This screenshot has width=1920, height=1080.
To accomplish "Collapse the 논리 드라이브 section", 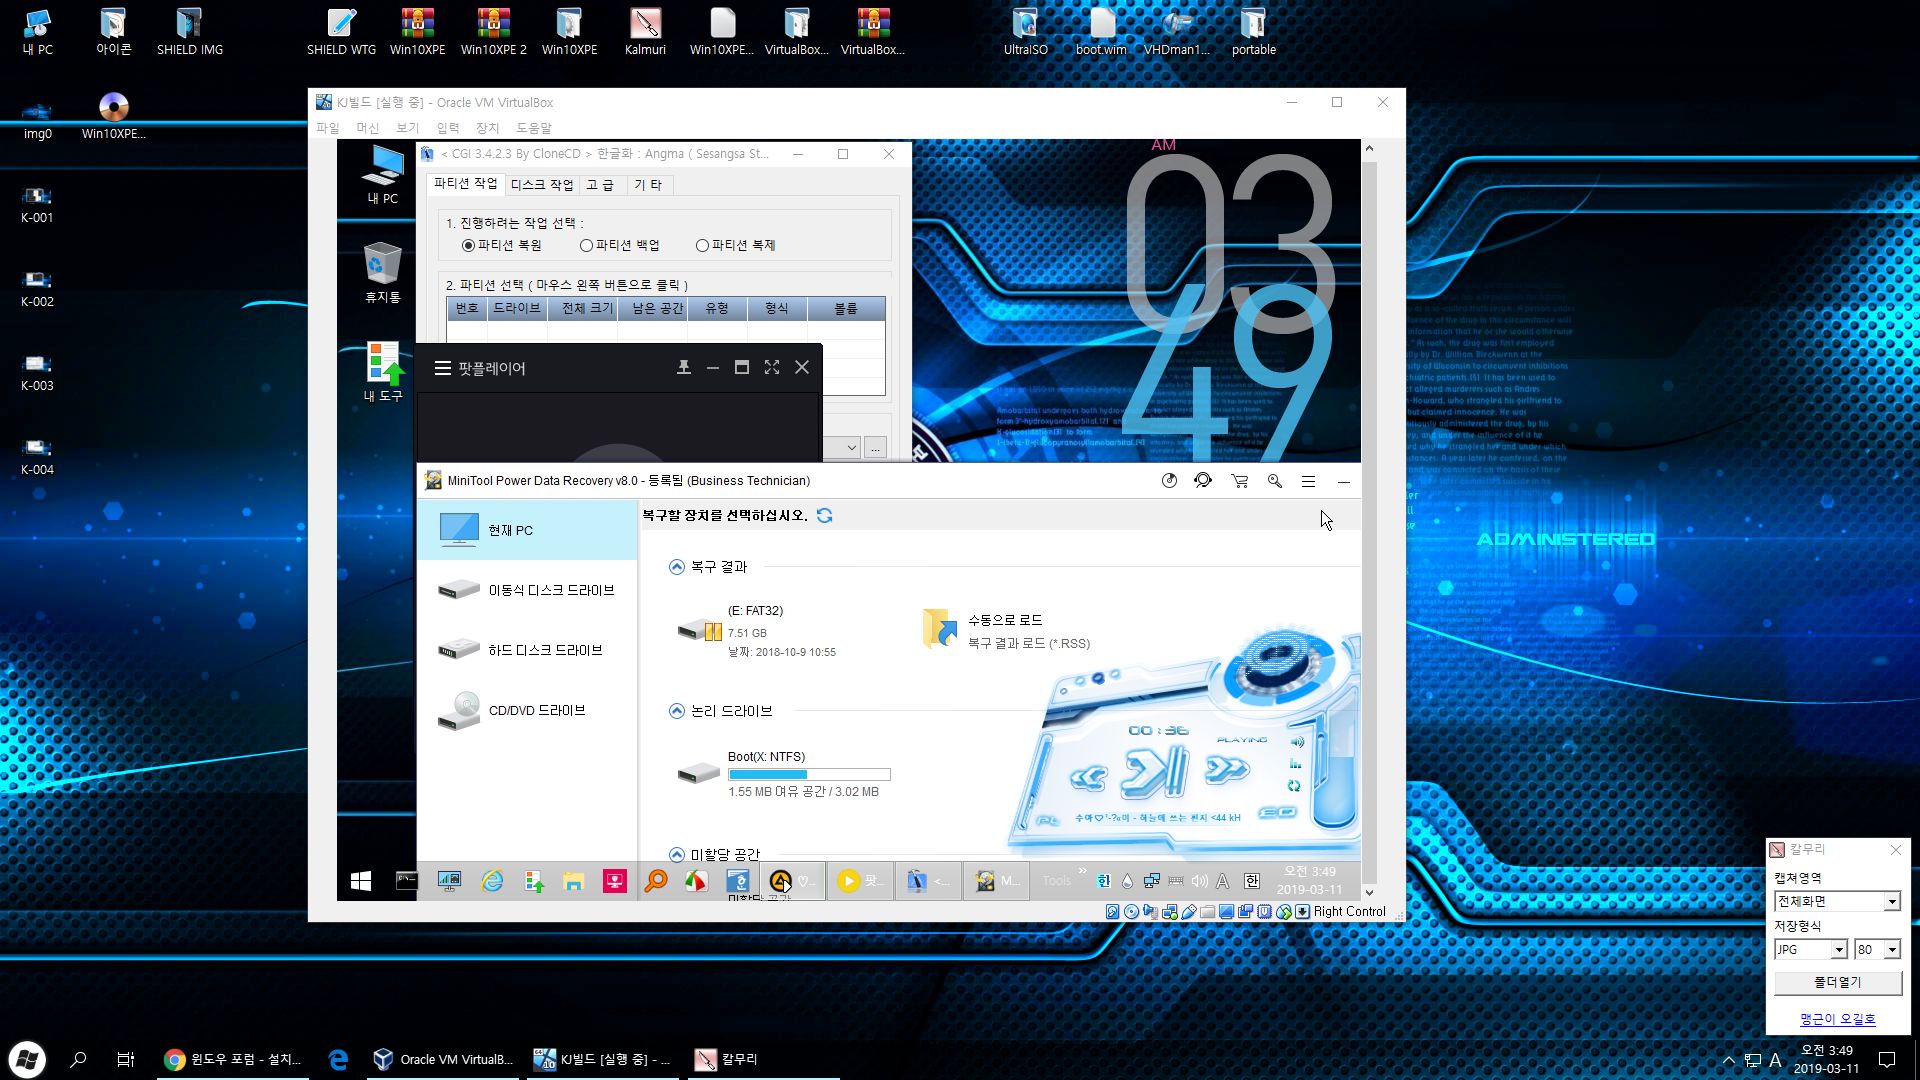I will (677, 711).
